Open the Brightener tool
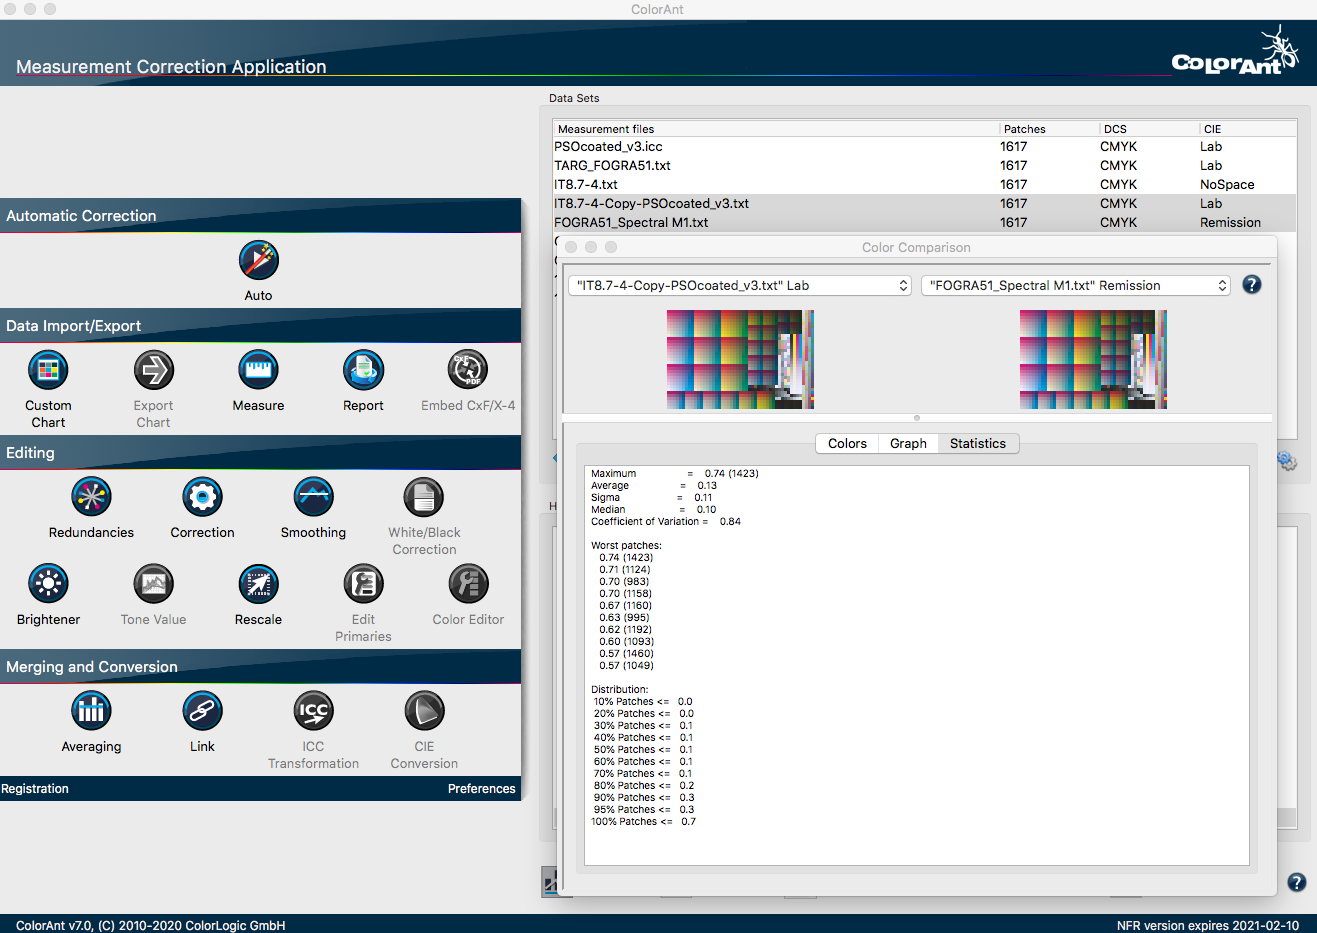This screenshot has width=1317, height=933. tap(48, 584)
